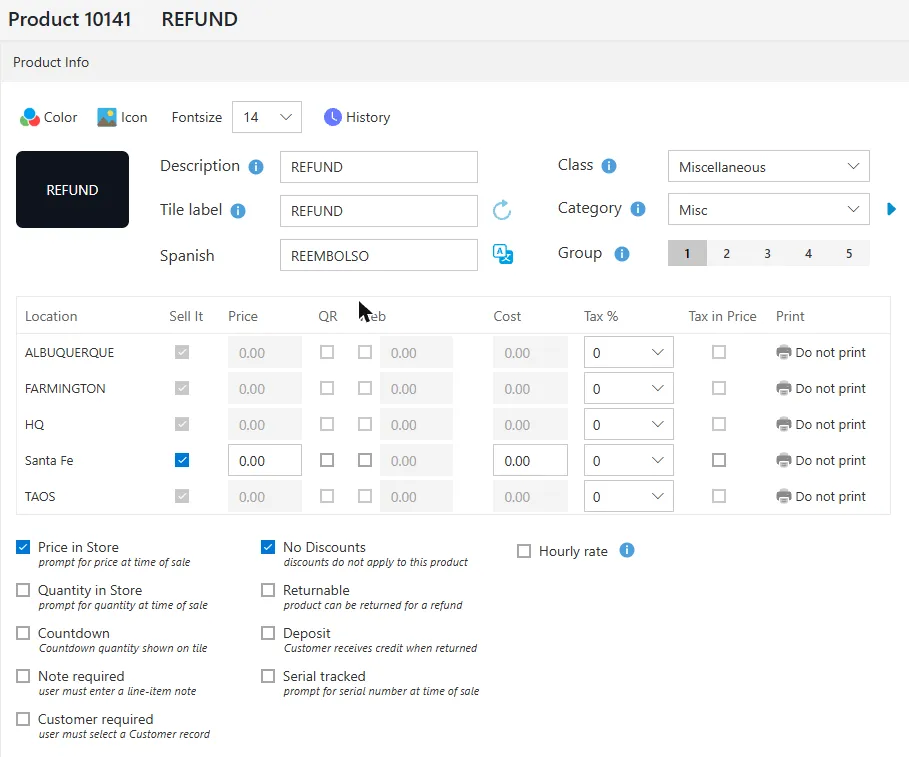Enable Quantity in Store
909x757 pixels.
(23, 590)
